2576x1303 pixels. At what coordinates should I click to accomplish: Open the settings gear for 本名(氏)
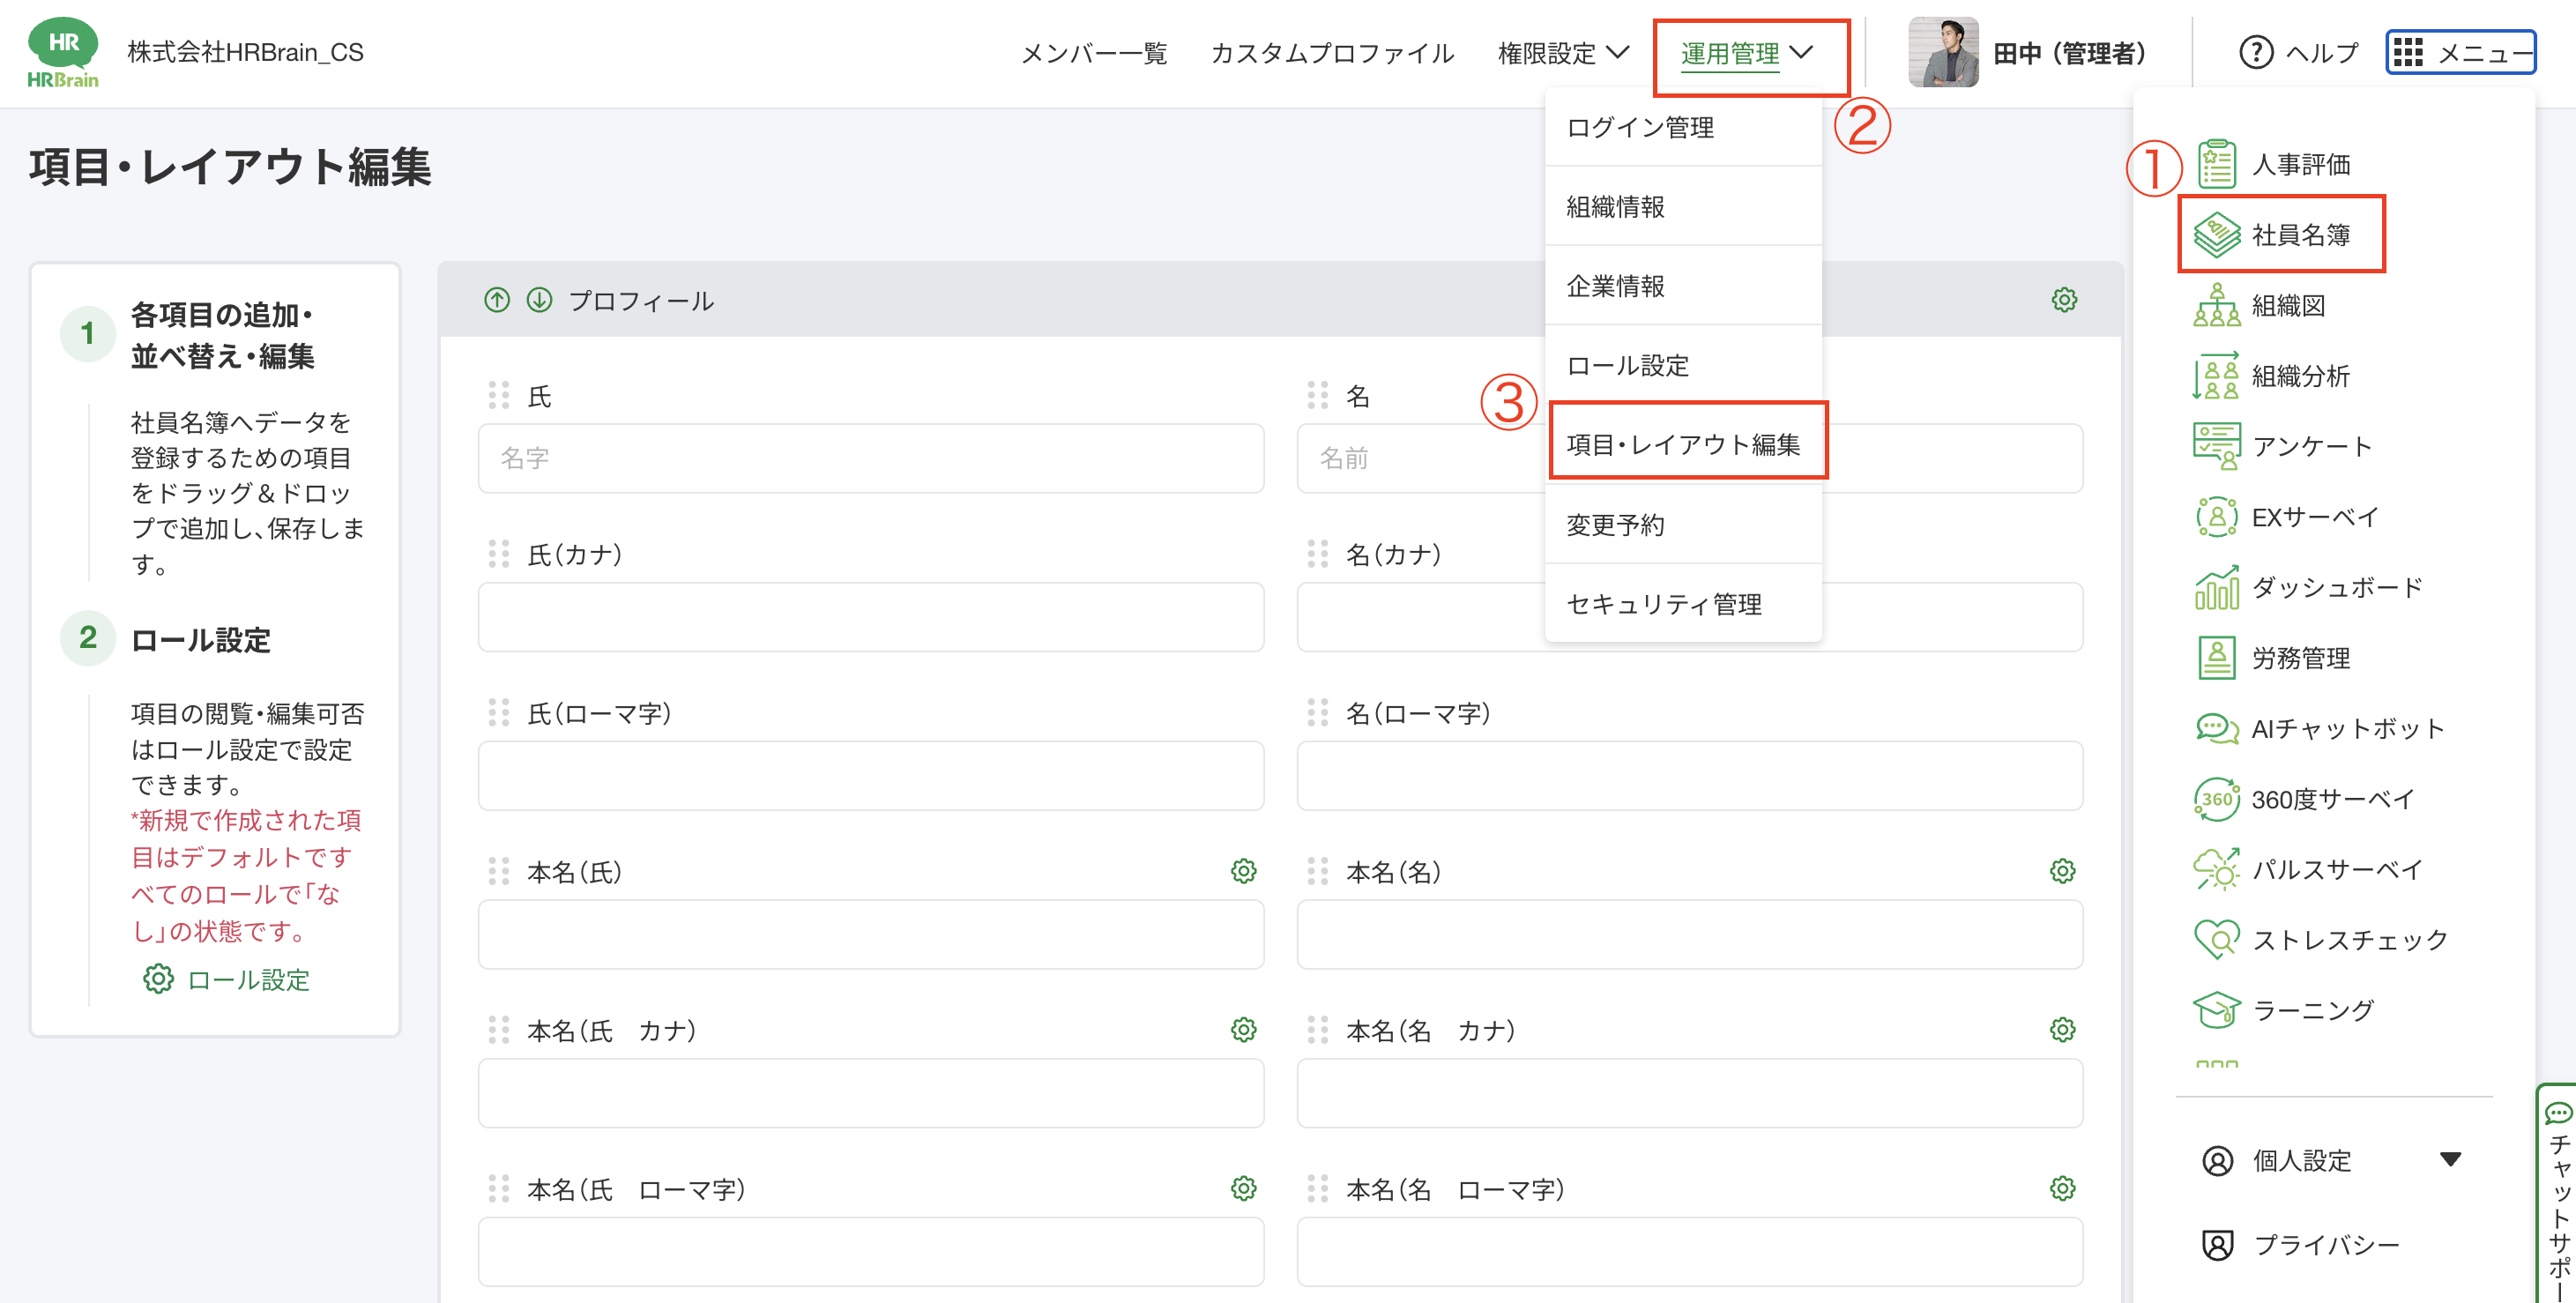[x=1242, y=871]
